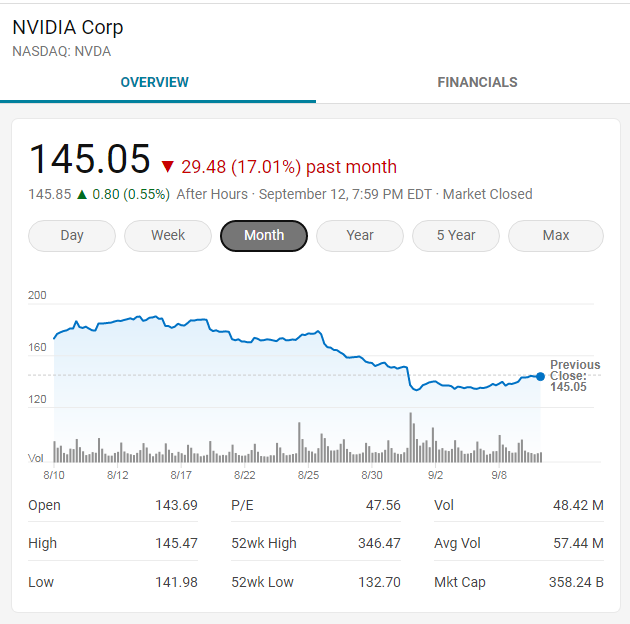The image size is (630, 624).
Task: Show the Year price chart
Action: click(x=360, y=236)
